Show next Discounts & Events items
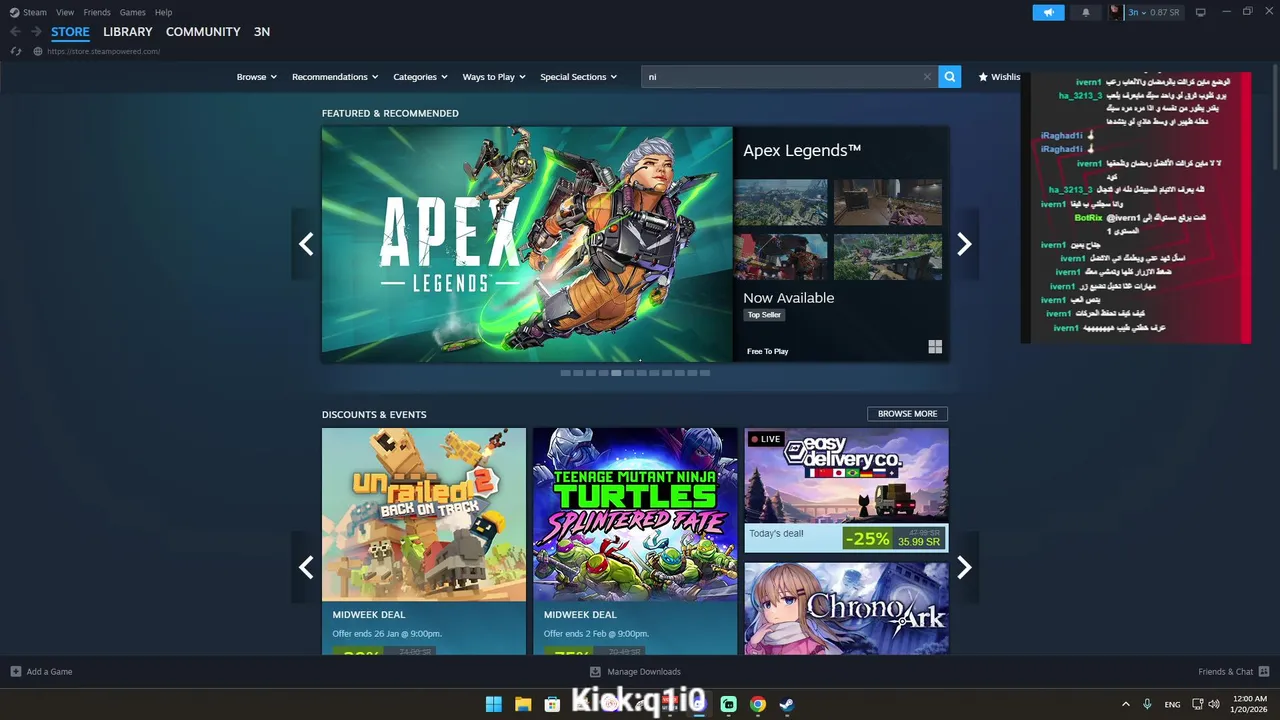Viewport: 1280px width, 720px height. (964, 567)
